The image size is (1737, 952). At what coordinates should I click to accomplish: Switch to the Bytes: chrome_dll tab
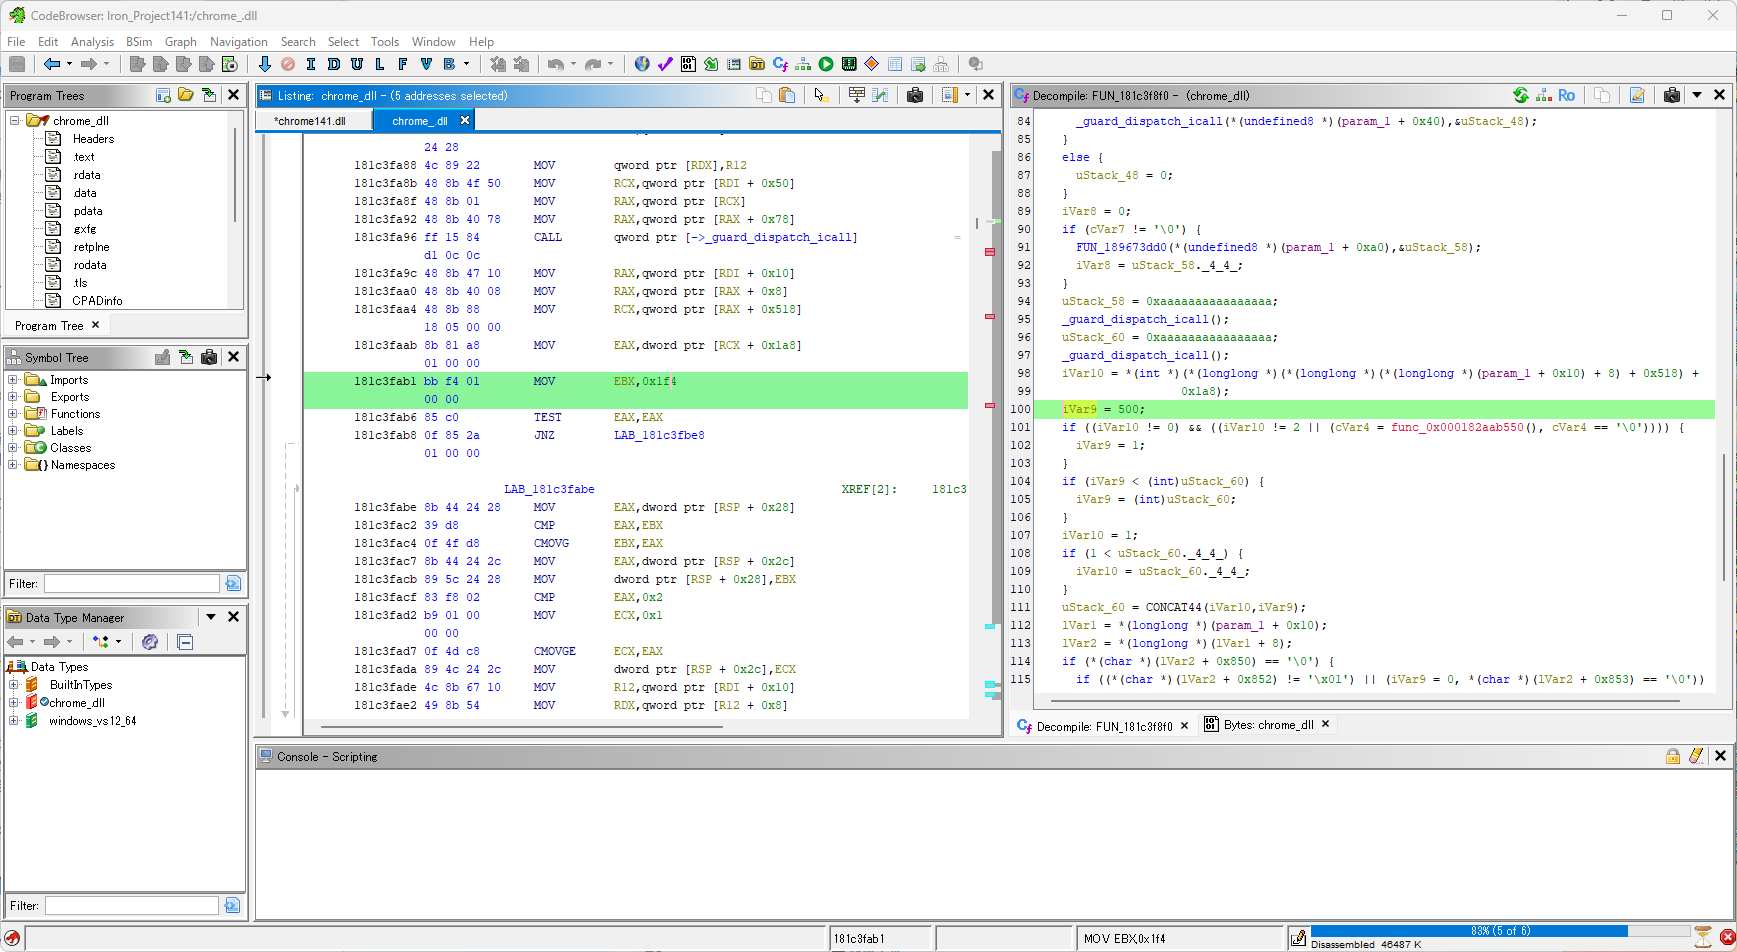[1267, 725]
